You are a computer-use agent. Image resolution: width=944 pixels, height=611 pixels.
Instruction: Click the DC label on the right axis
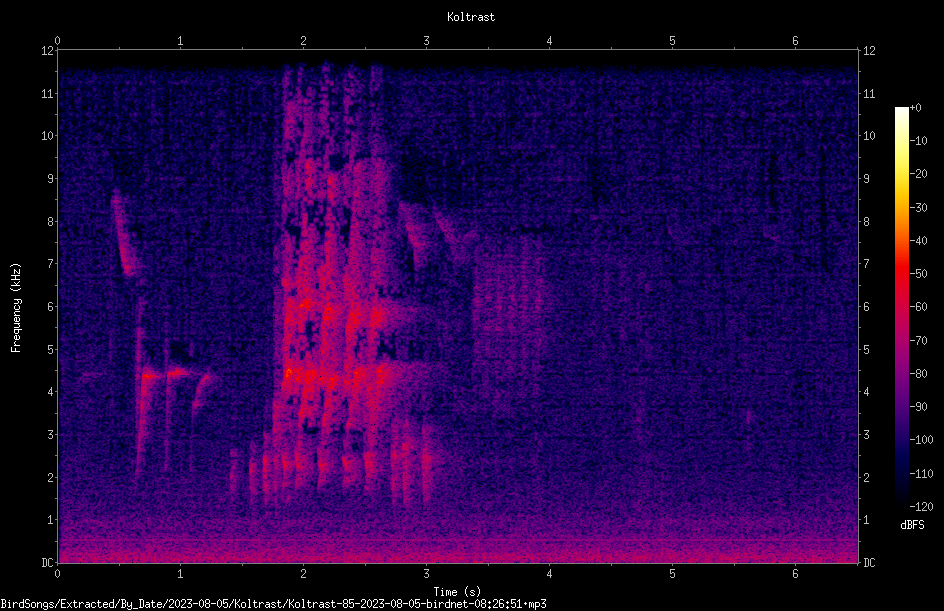pyautogui.click(x=869, y=562)
